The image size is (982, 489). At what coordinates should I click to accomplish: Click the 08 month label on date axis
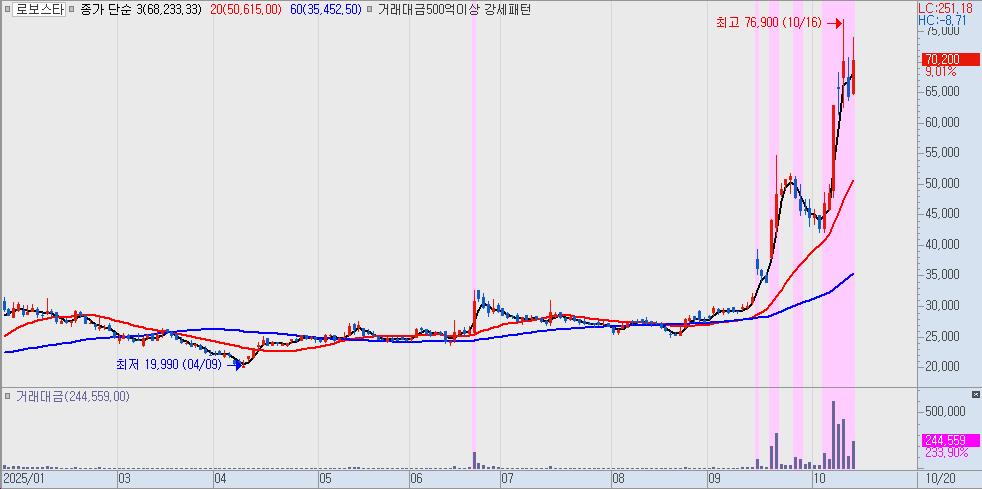(x=618, y=479)
